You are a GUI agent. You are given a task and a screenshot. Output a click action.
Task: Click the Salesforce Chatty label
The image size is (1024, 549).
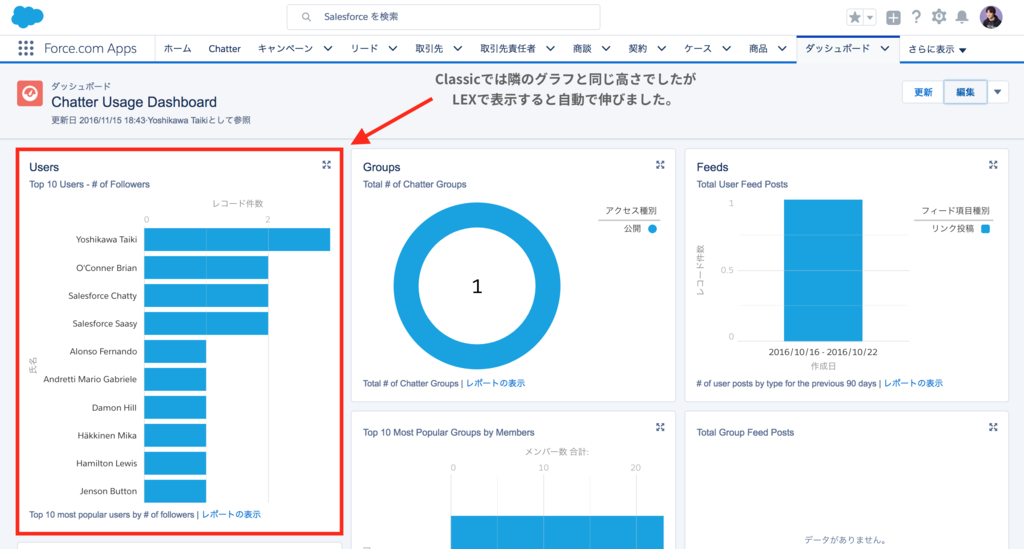coord(103,296)
